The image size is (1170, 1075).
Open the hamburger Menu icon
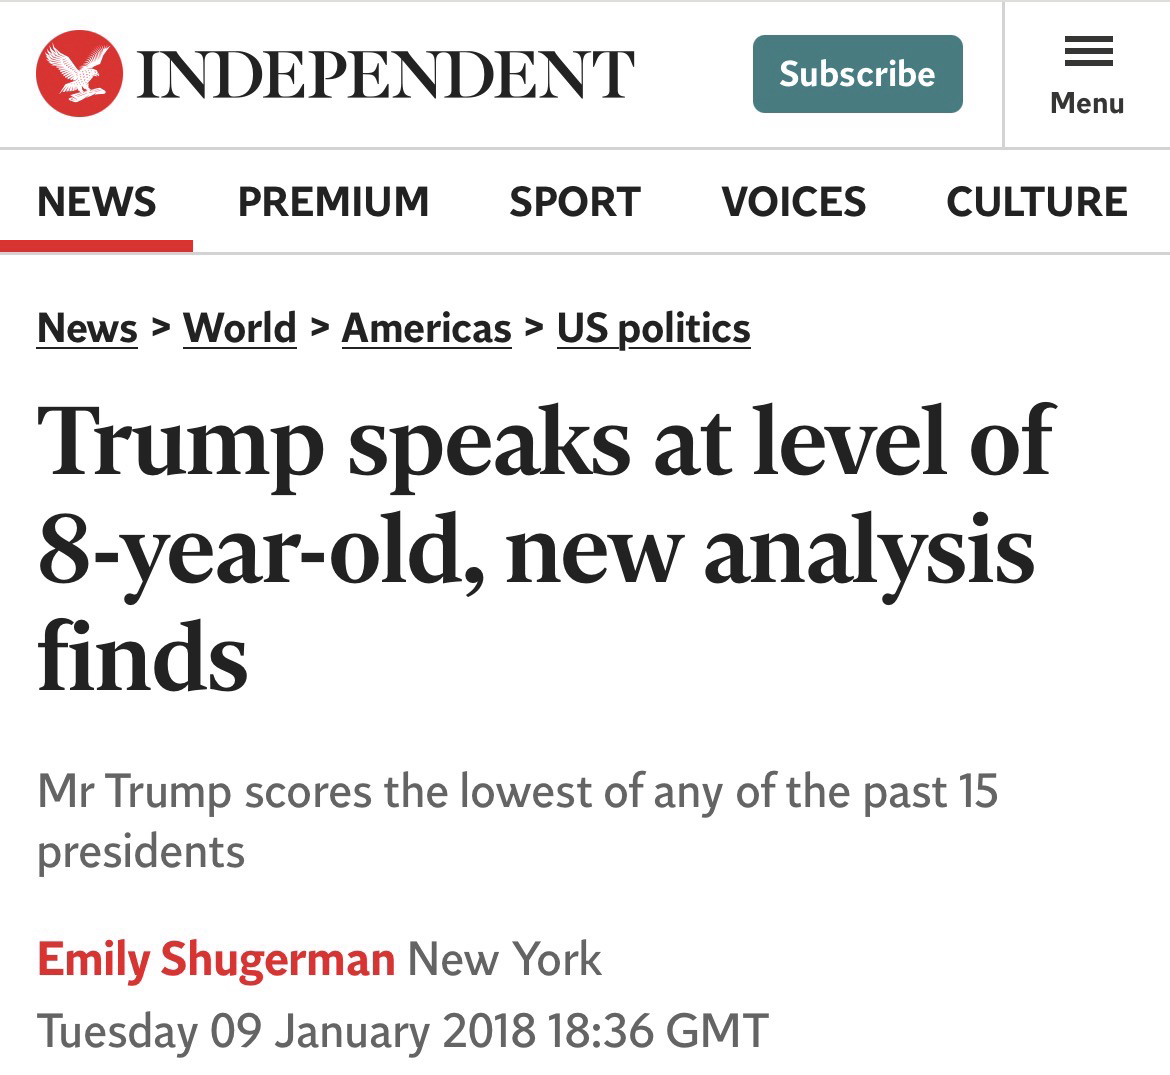[x=1088, y=52]
